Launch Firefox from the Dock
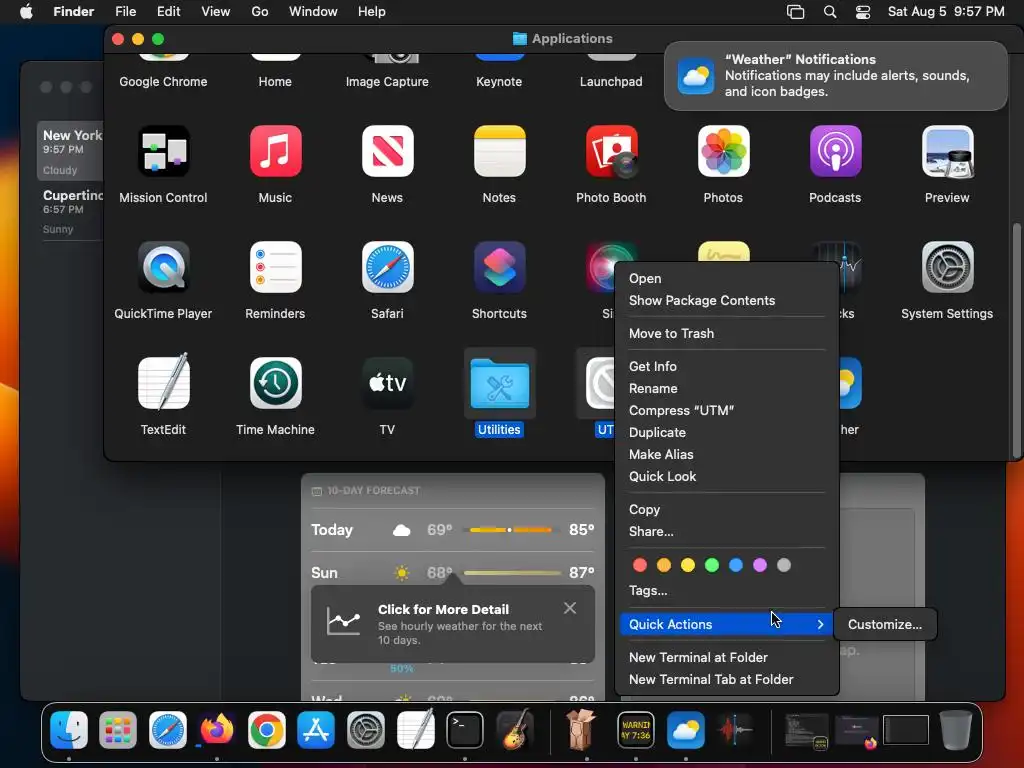This screenshot has height=768, width=1024. (x=217, y=729)
